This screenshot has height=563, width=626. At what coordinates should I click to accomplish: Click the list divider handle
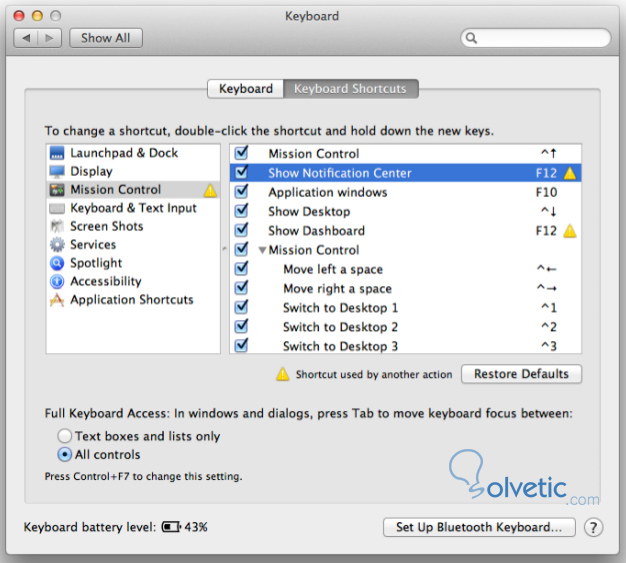225,249
